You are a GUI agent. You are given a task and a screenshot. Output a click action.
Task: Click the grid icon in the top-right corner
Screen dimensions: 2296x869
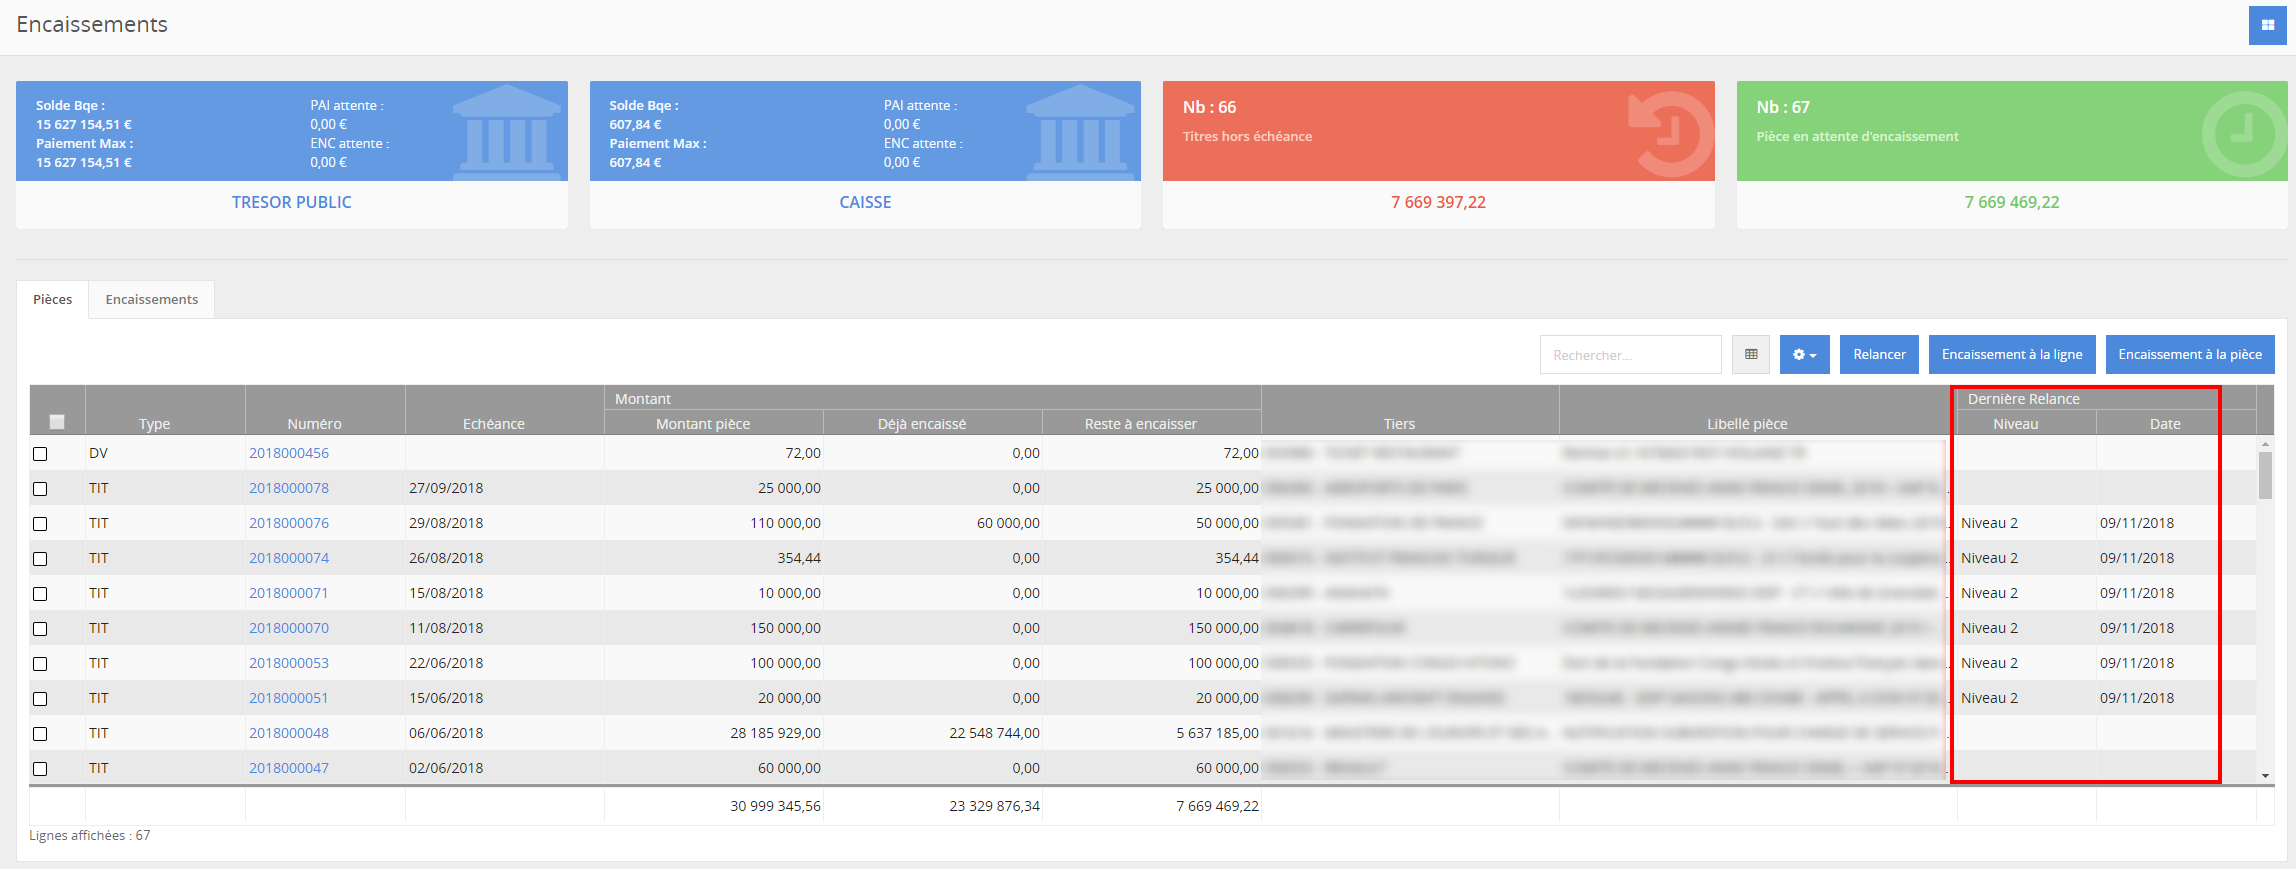point(2267,25)
